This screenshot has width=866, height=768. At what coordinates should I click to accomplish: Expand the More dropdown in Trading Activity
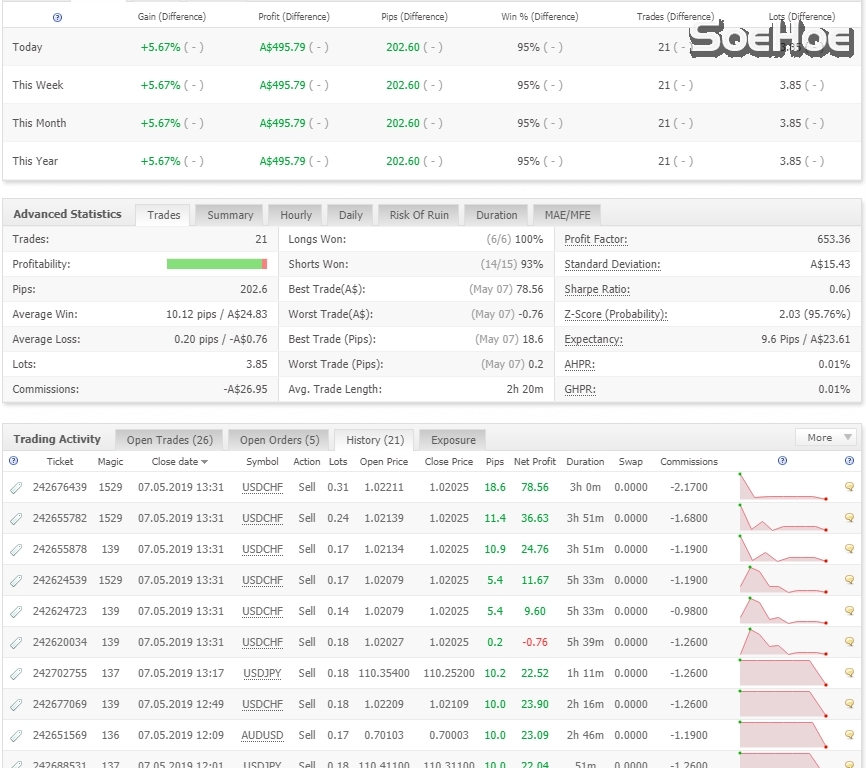(x=825, y=438)
